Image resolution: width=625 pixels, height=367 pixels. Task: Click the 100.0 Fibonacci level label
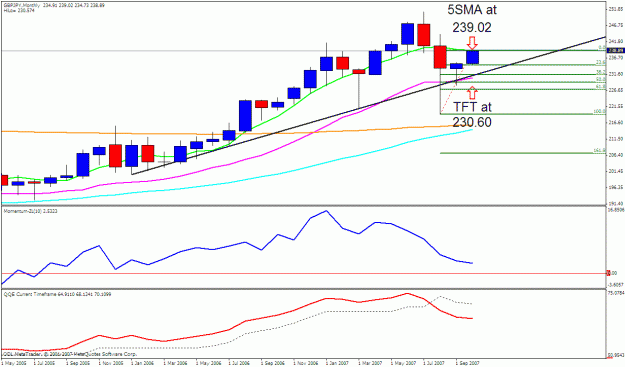[600, 112]
